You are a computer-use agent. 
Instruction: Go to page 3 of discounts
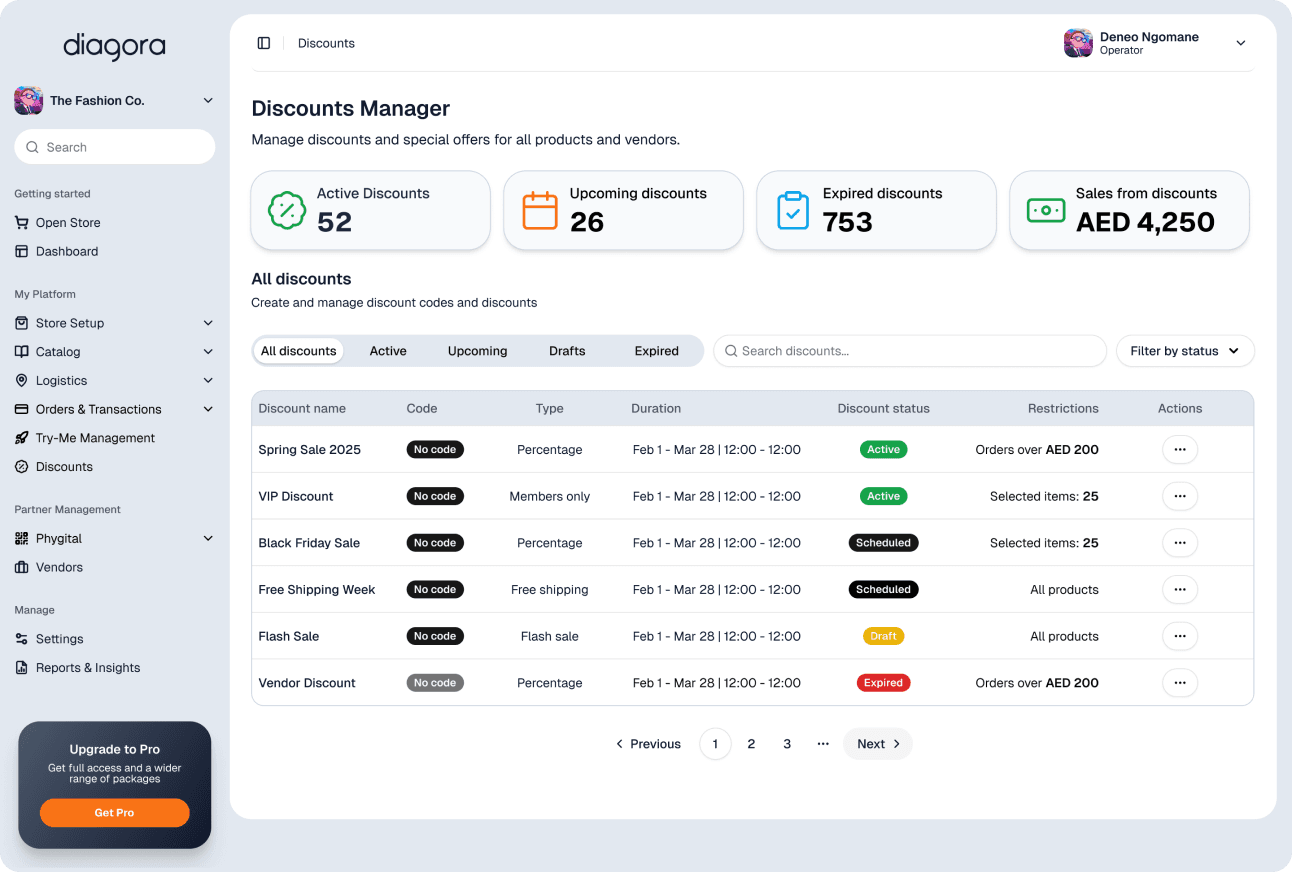tap(787, 743)
